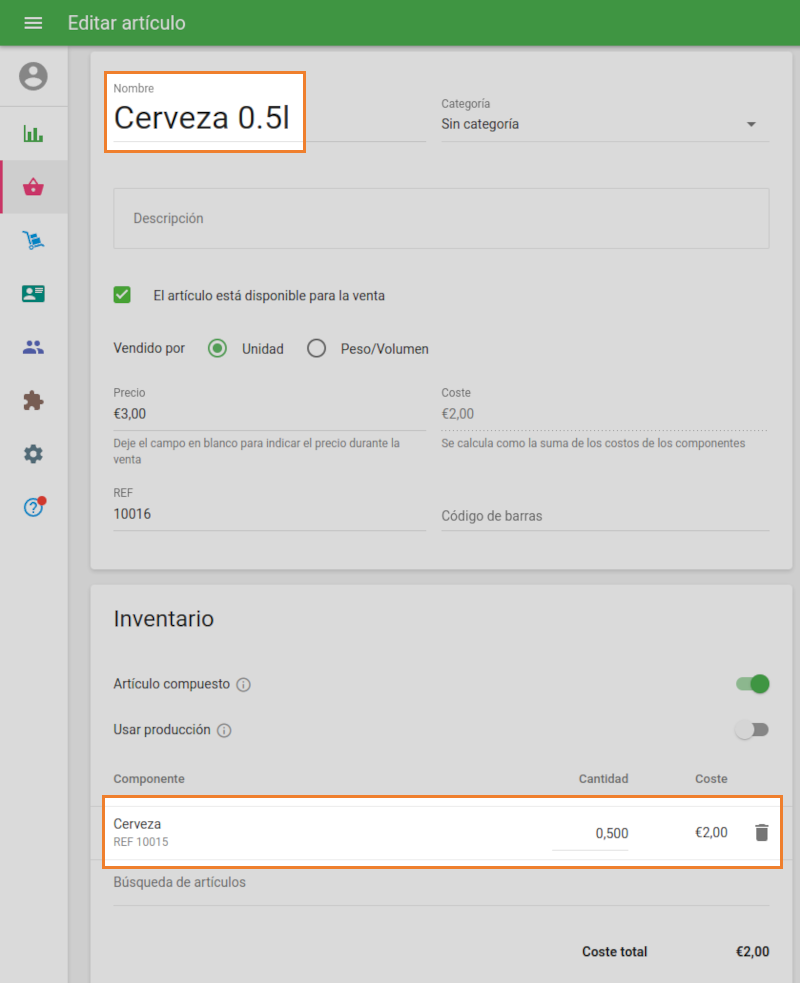Disable the Artículo compuesto switch
This screenshot has width=800, height=983.
(752, 684)
